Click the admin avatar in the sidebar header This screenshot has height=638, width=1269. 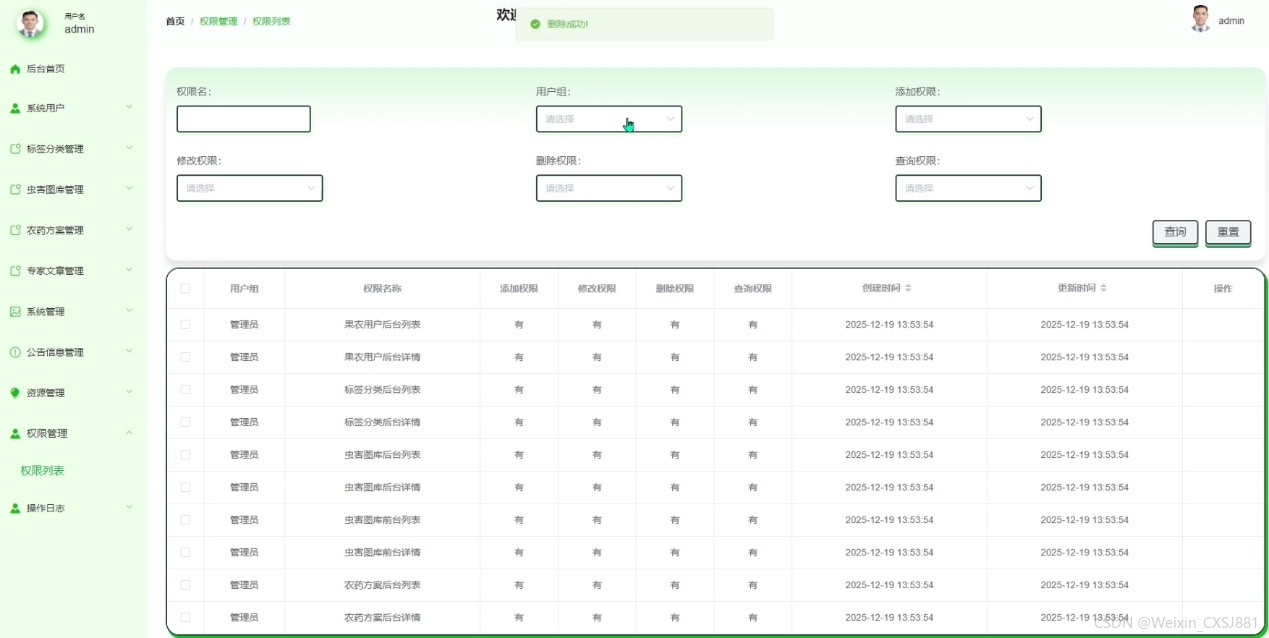coord(31,23)
